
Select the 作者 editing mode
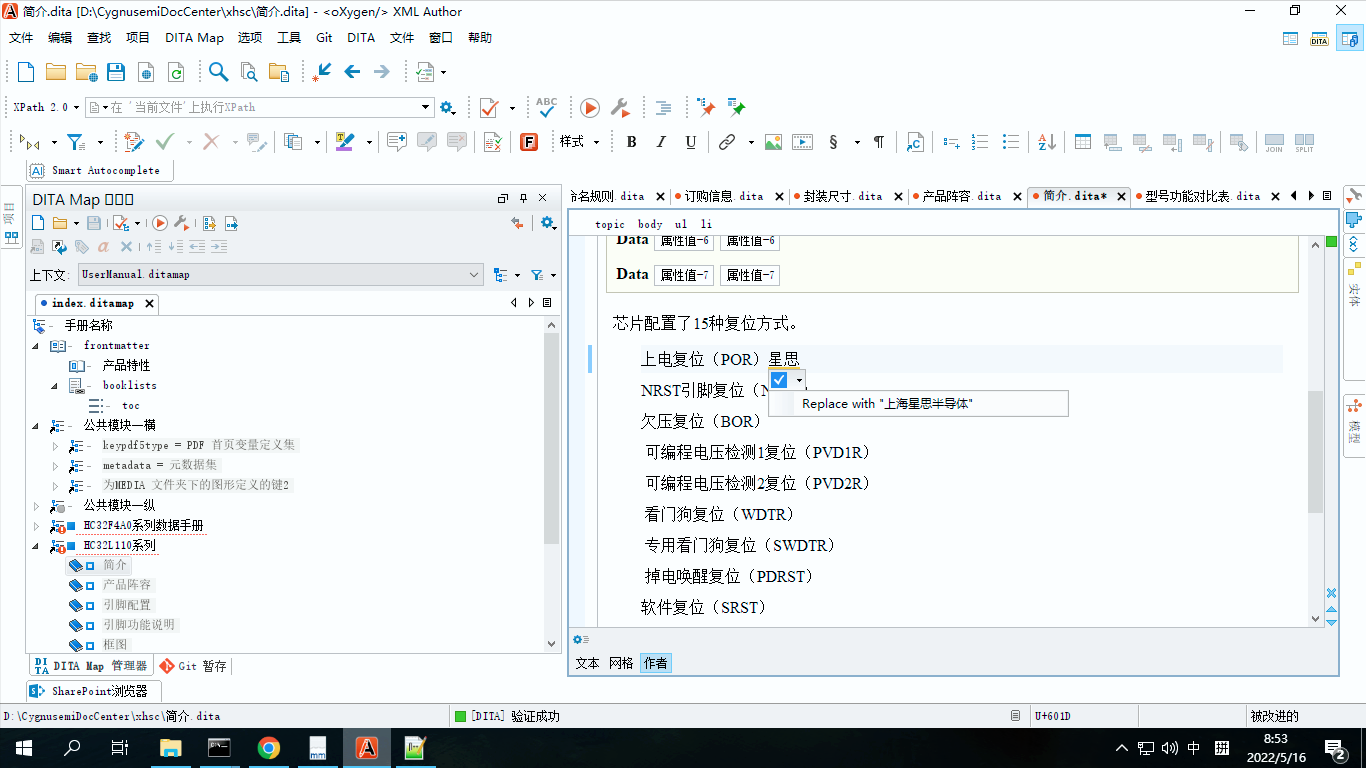(x=655, y=663)
